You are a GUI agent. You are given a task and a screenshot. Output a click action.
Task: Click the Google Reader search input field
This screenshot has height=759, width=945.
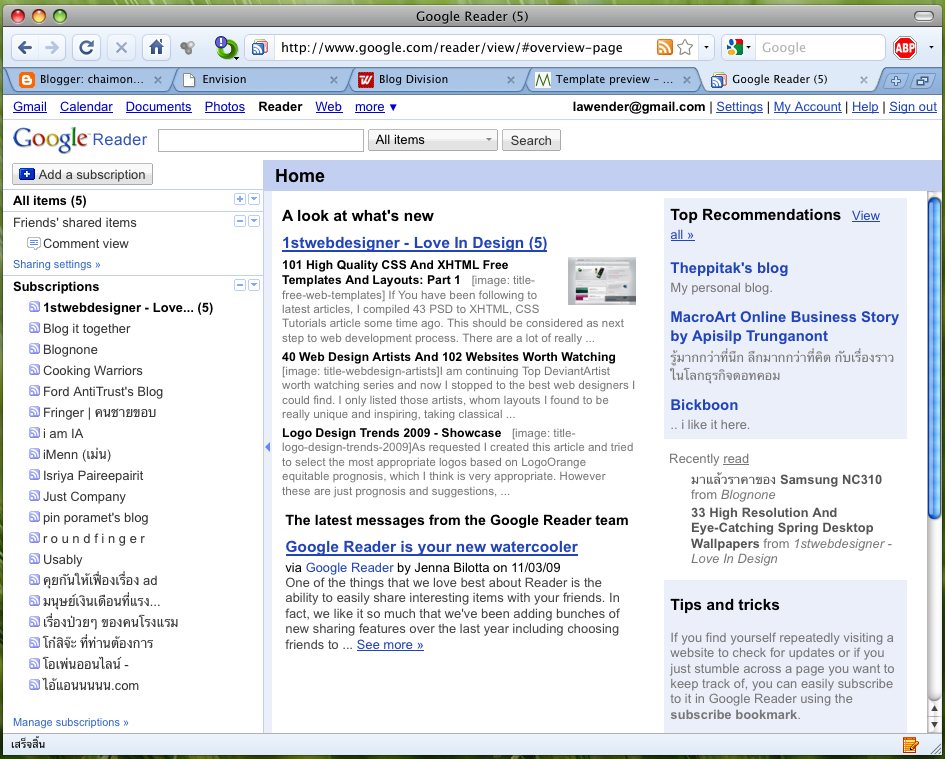261,140
